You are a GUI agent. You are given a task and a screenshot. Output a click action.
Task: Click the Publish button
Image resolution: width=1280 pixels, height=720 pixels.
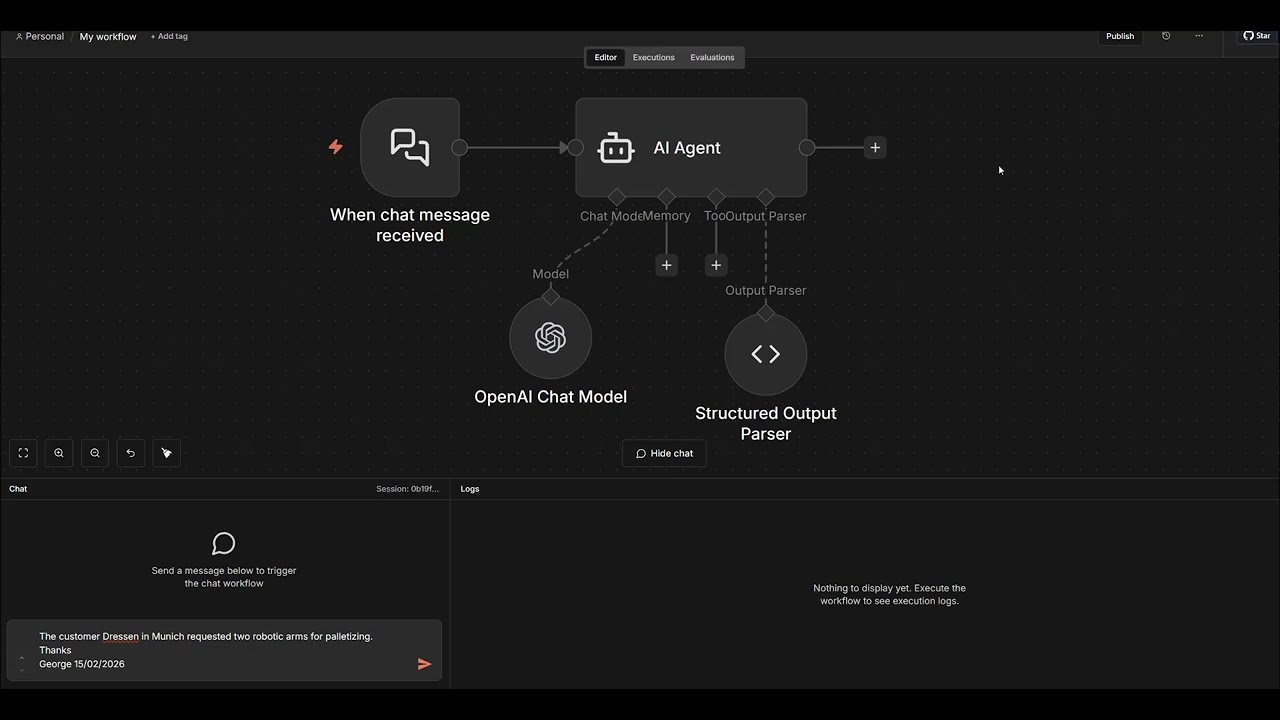pyautogui.click(x=1120, y=36)
